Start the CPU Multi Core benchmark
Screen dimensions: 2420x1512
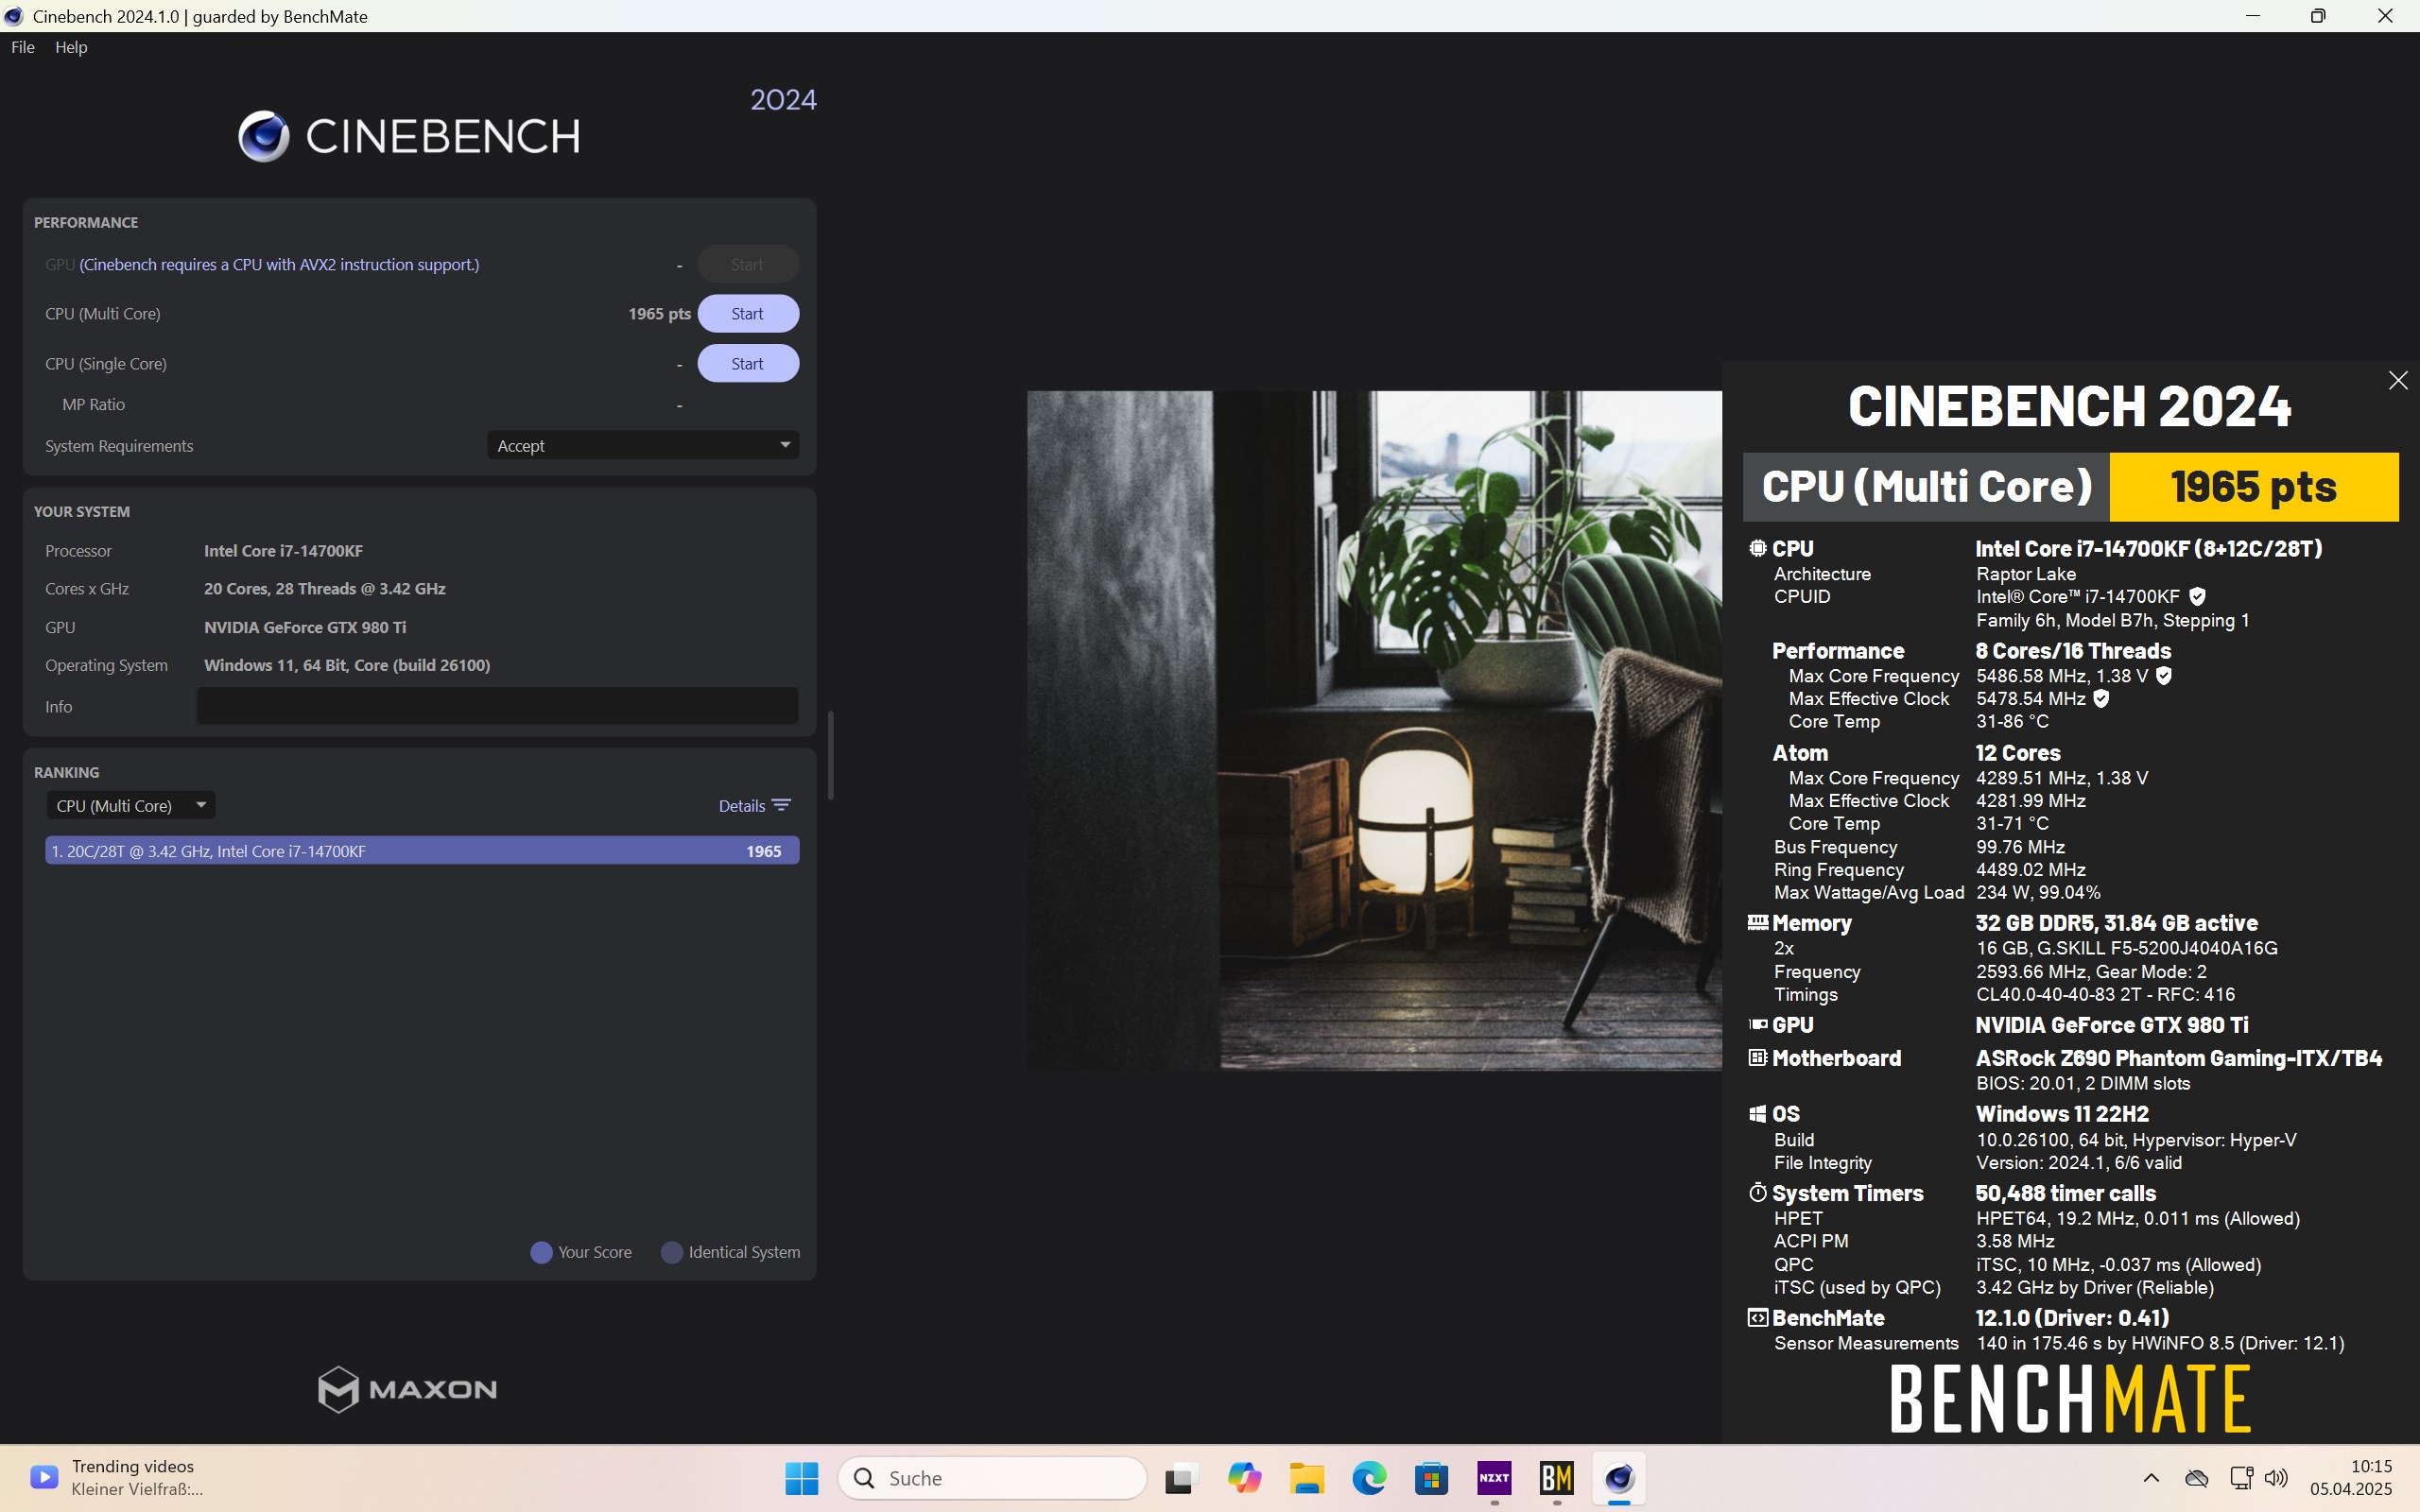tap(747, 313)
